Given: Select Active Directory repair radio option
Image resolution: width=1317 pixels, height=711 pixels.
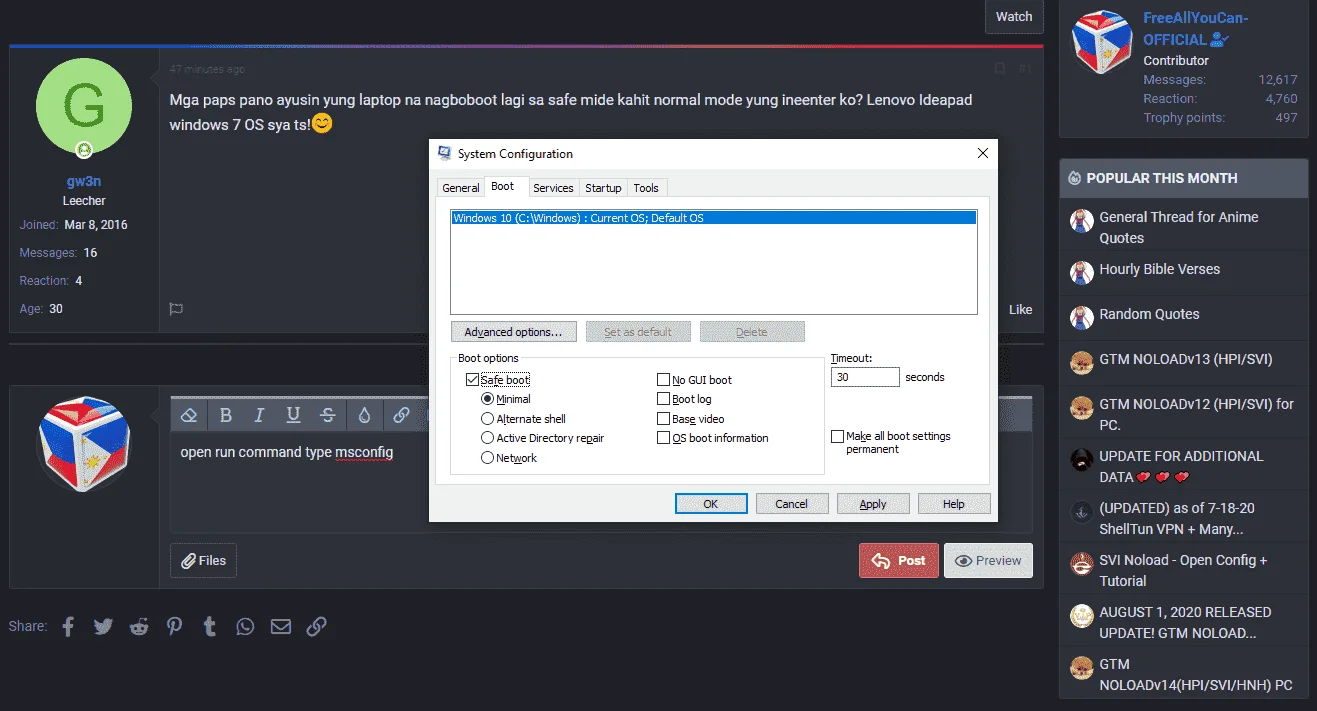Looking at the screenshot, I should pyautogui.click(x=487, y=438).
